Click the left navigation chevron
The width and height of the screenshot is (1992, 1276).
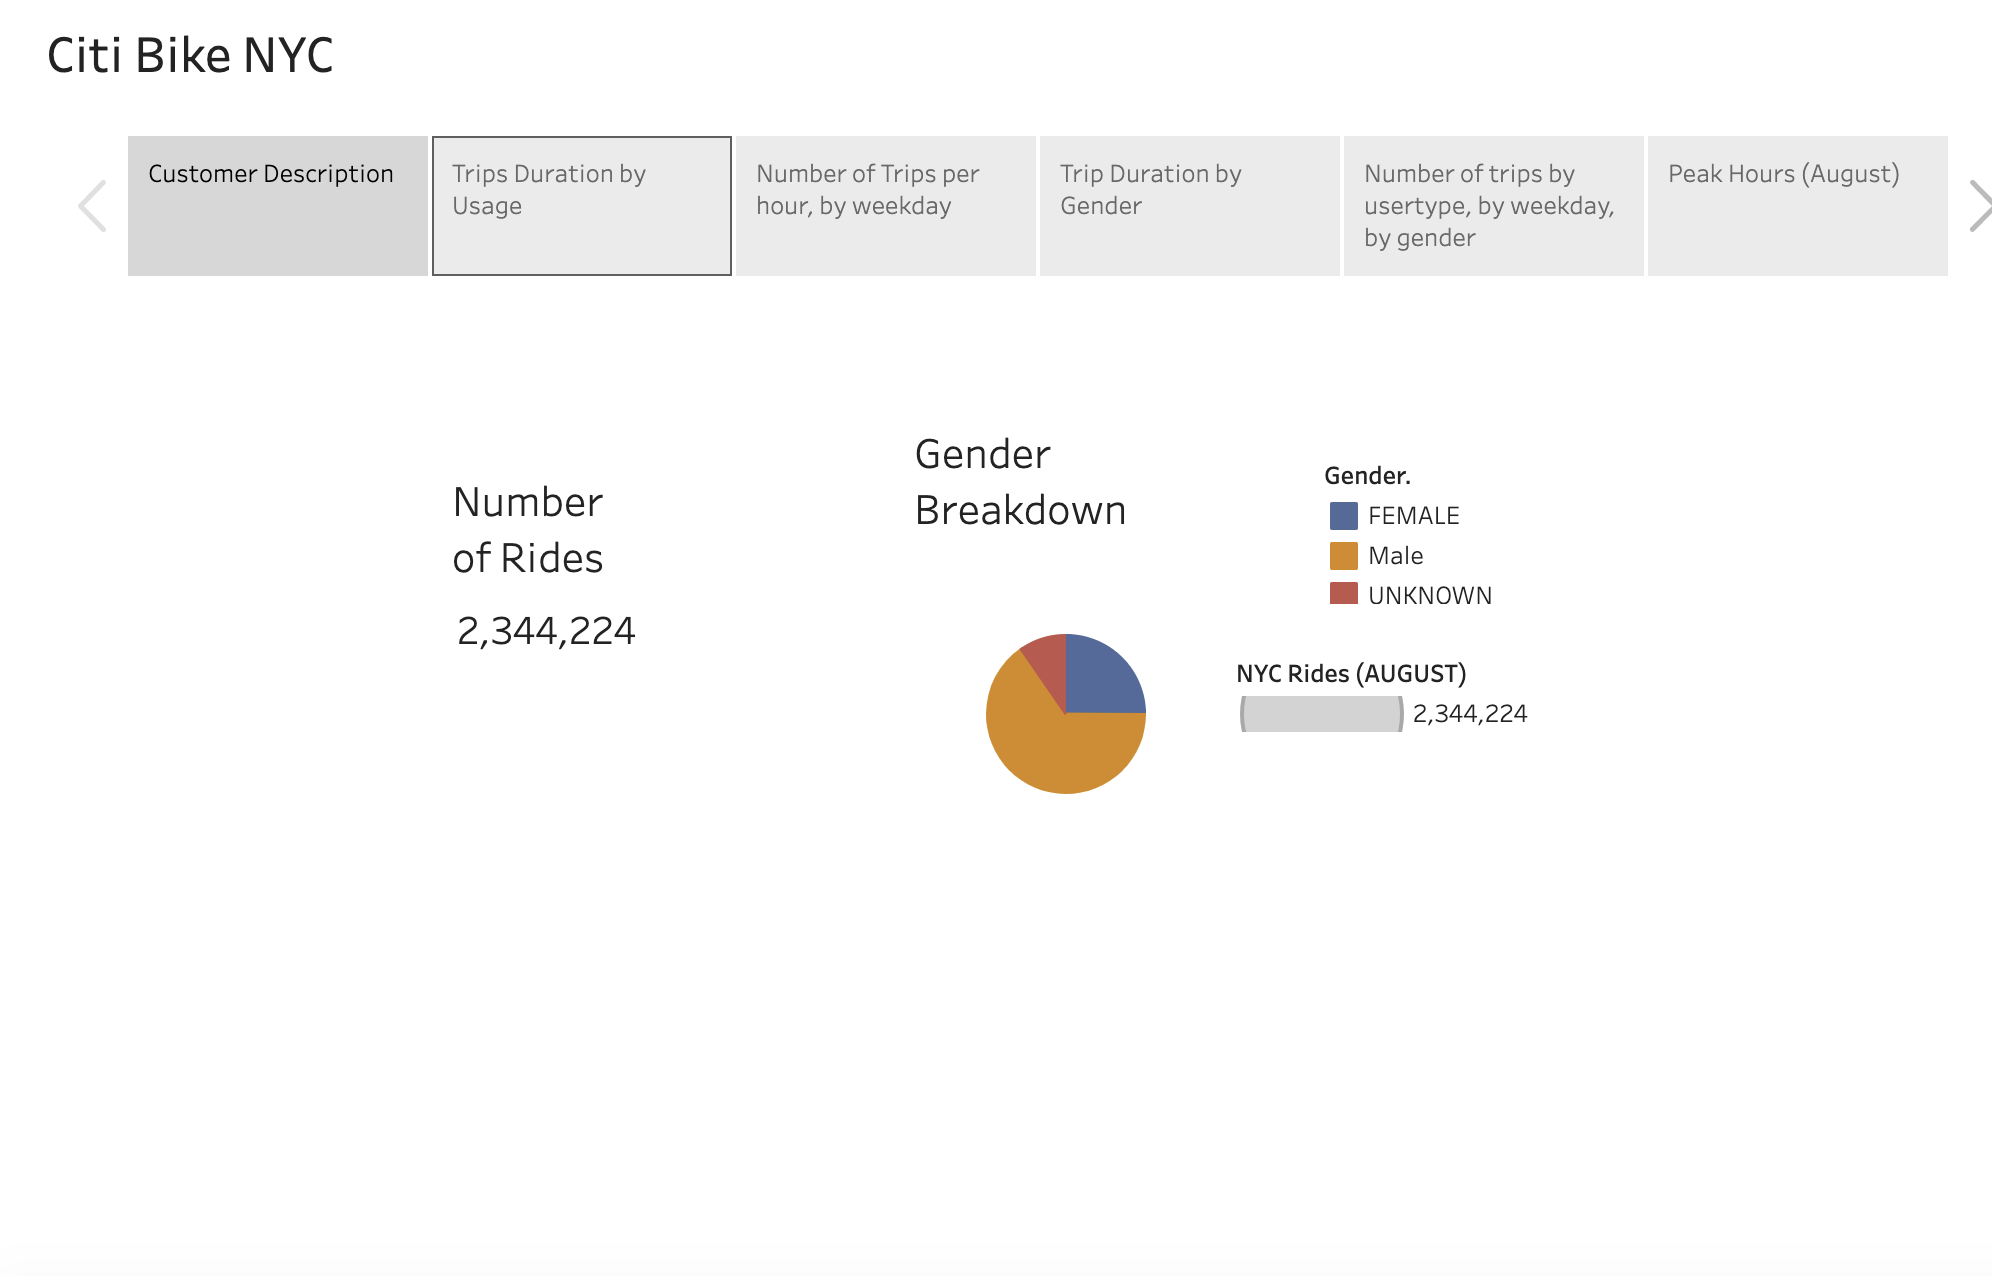click(x=91, y=205)
